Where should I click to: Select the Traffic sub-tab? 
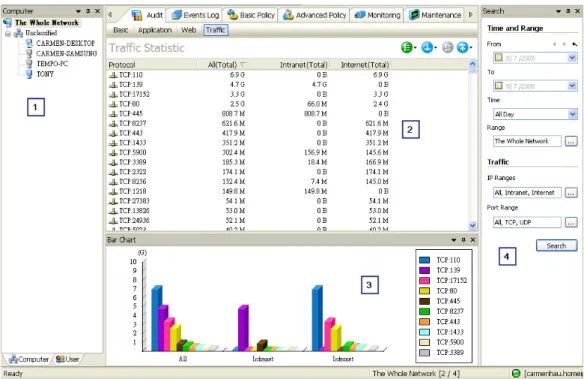coord(216,30)
